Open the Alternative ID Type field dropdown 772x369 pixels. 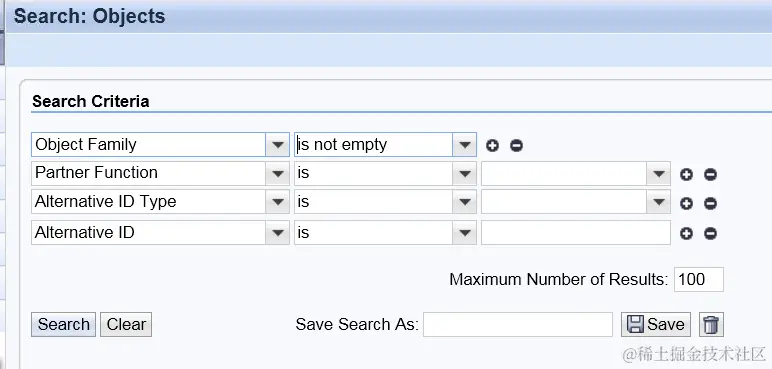(278, 202)
